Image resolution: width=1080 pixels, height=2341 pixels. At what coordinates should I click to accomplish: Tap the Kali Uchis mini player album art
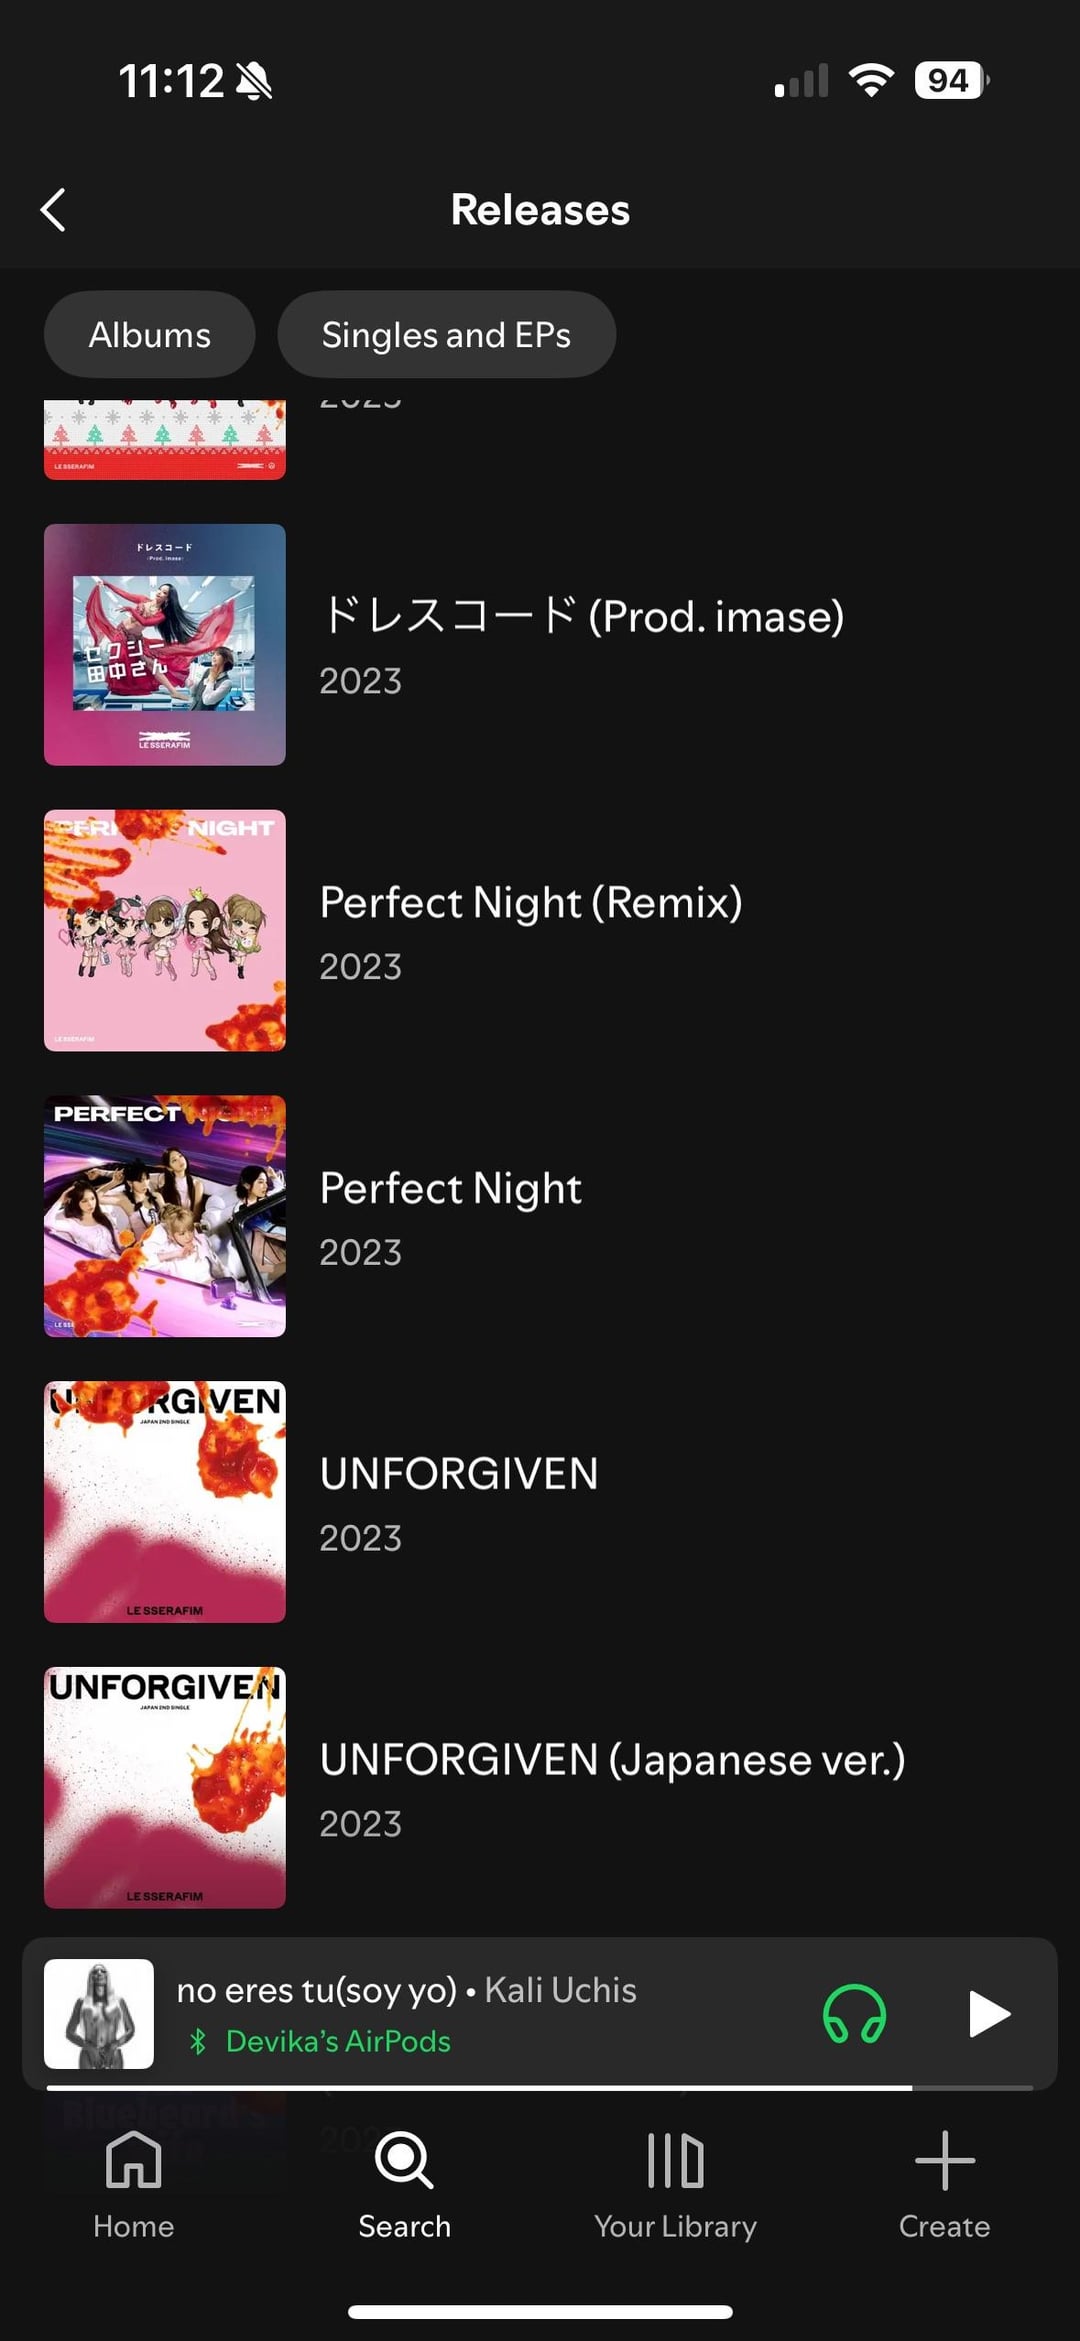tap(99, 2013)
